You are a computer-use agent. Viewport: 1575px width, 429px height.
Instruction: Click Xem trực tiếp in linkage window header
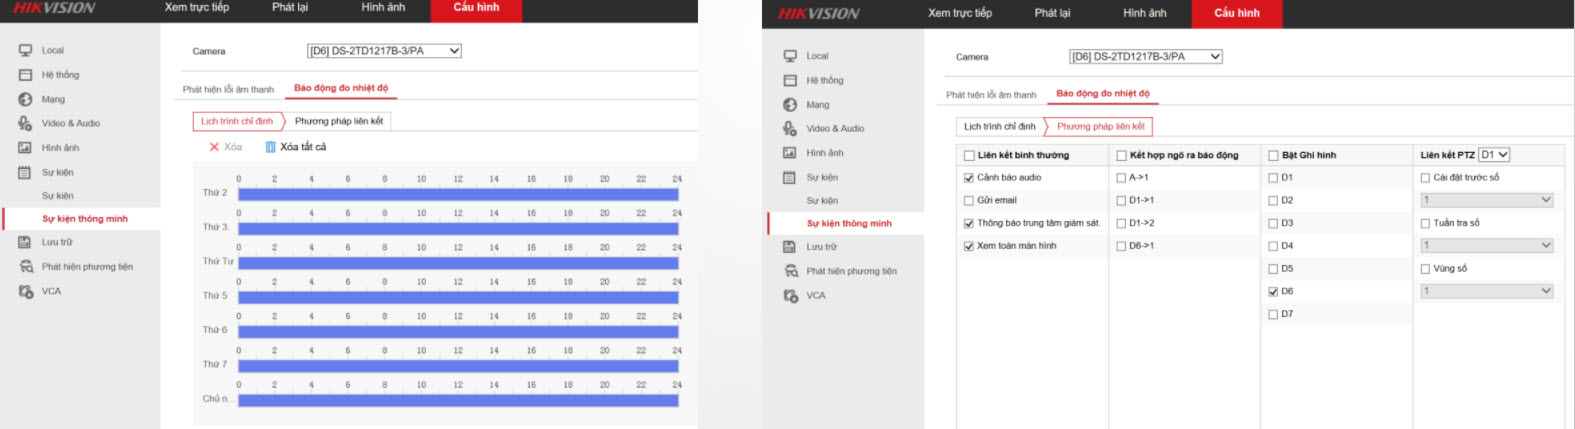click(959, 13)
